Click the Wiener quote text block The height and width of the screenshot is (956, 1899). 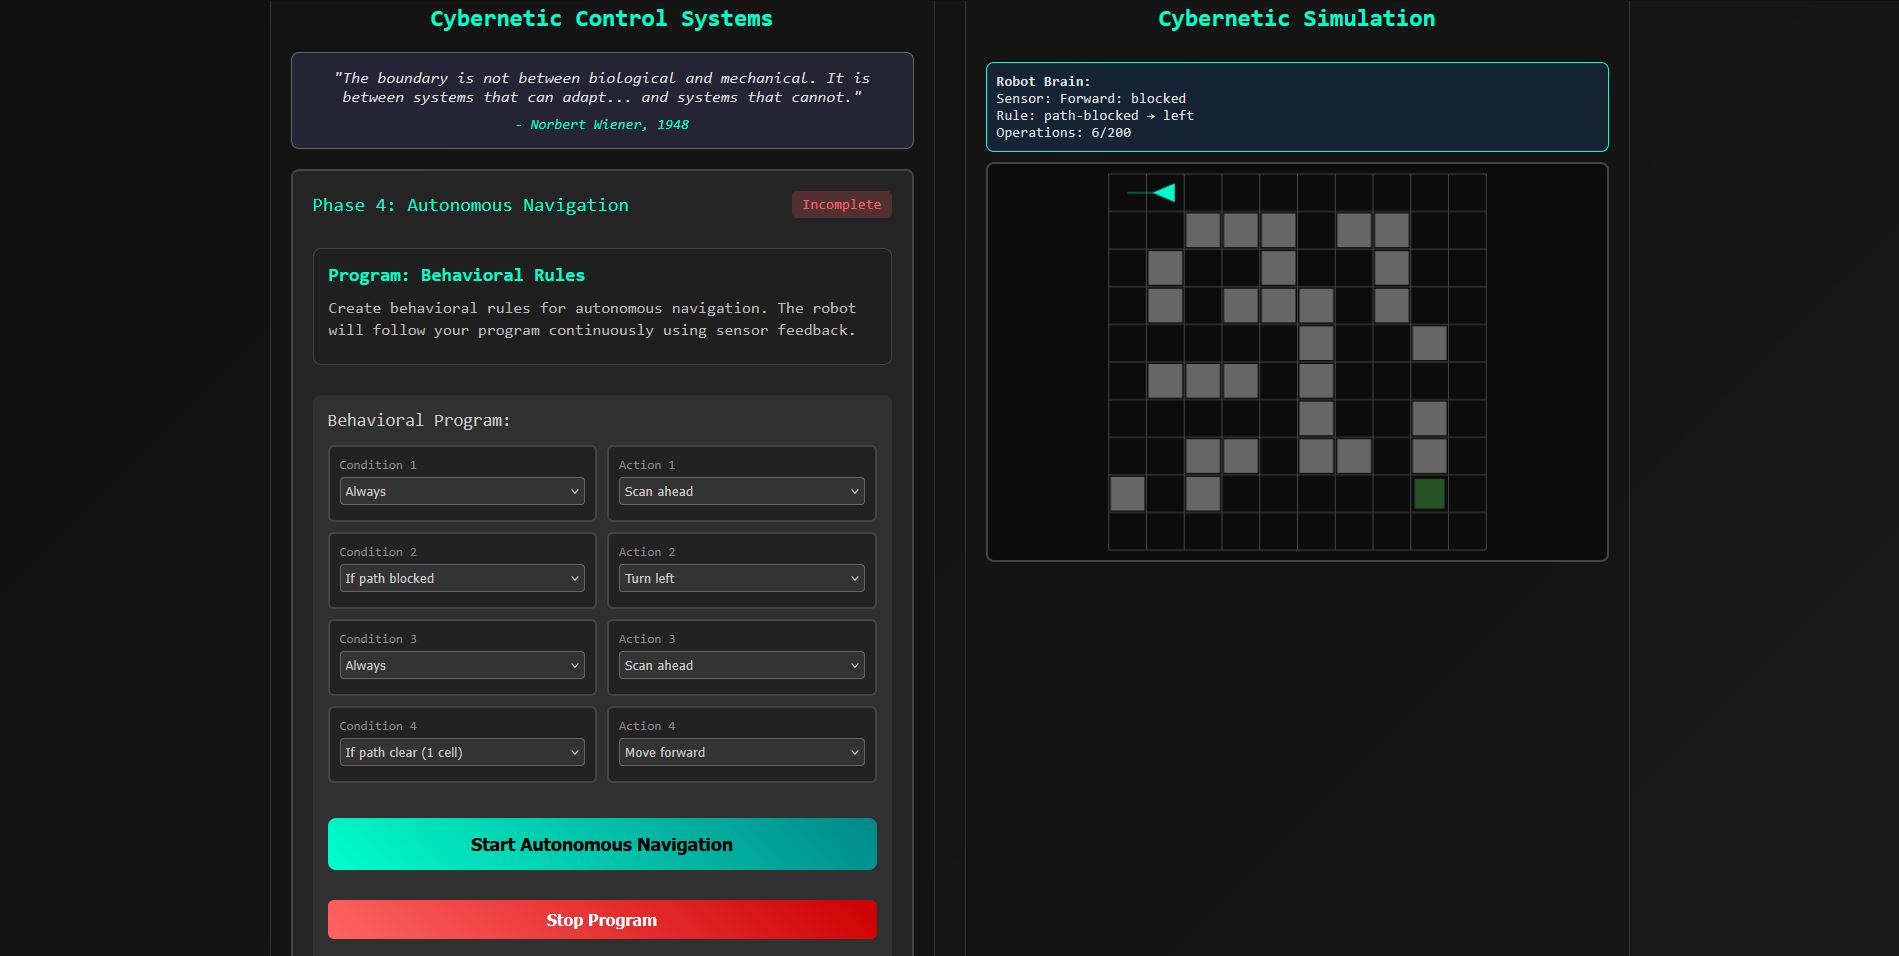pos(602,87)
